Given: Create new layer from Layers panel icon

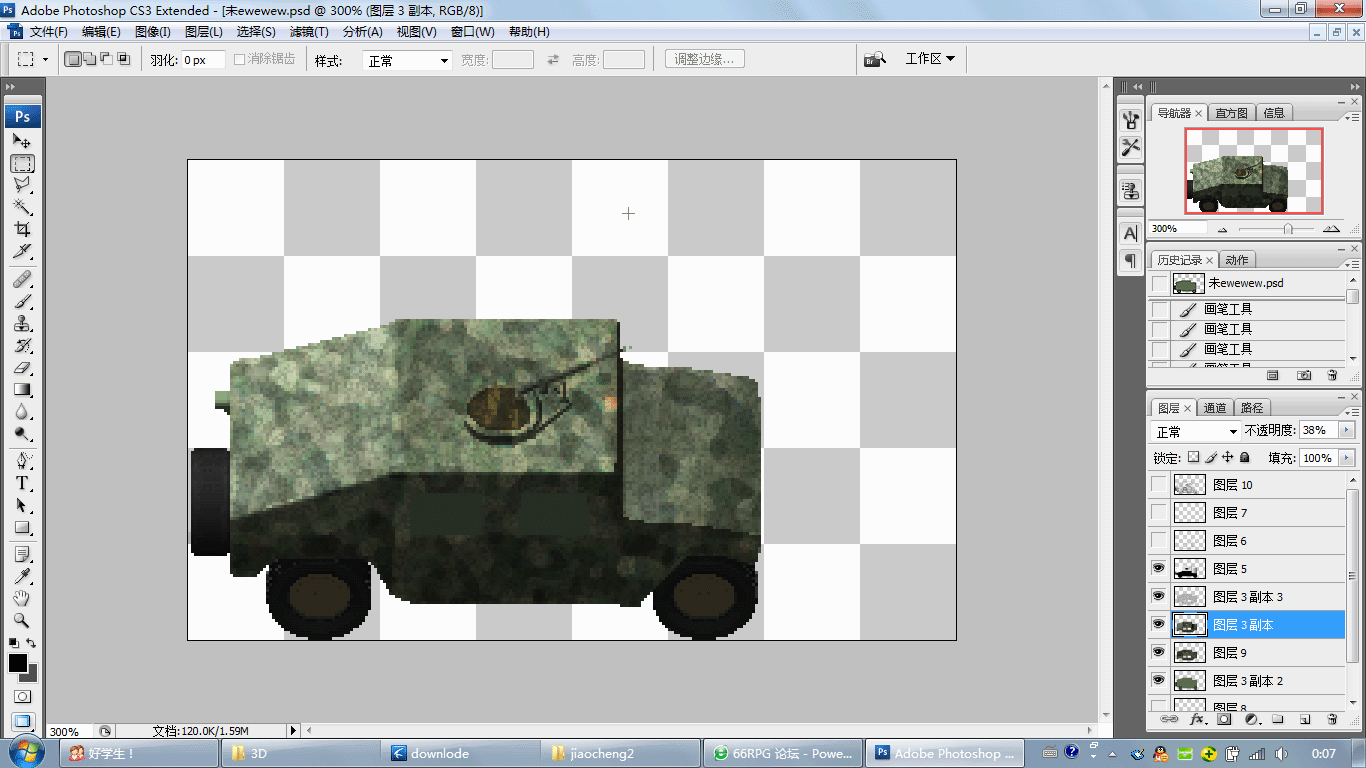Looking at the screenshot, I should [1304, 719].
